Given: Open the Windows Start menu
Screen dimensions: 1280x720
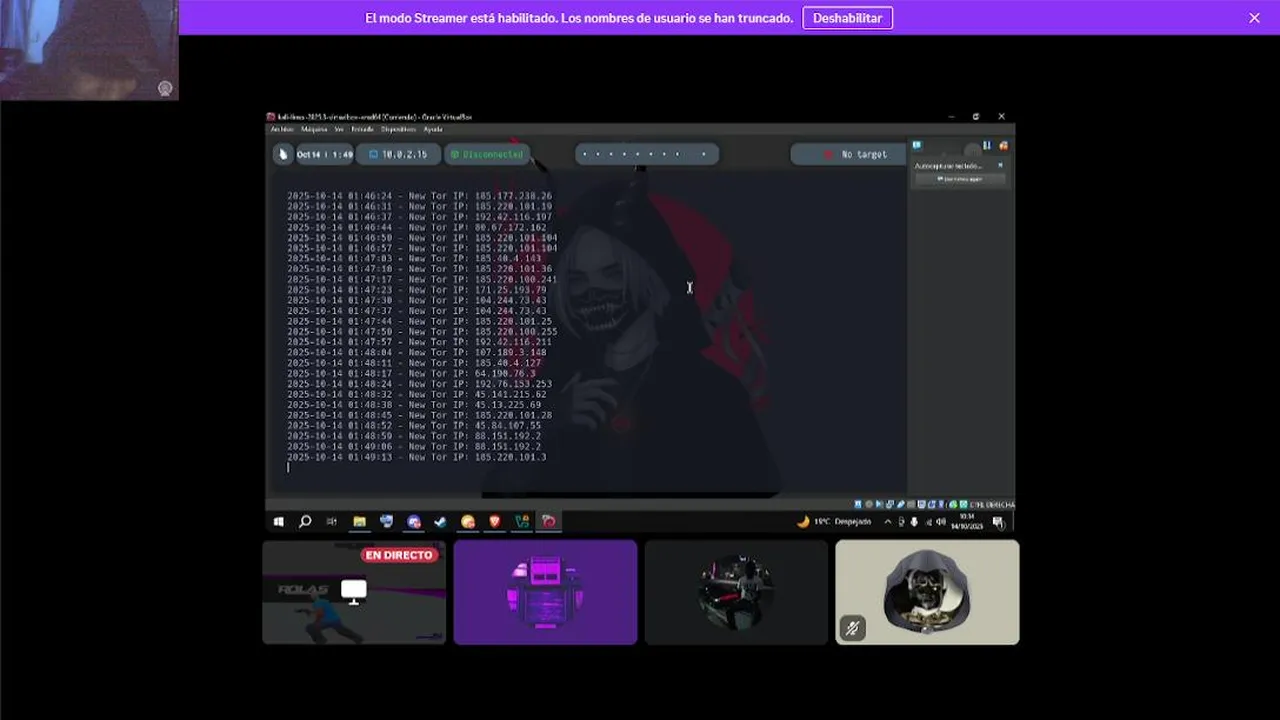Looking at the screenshot, I should point(279,522).
